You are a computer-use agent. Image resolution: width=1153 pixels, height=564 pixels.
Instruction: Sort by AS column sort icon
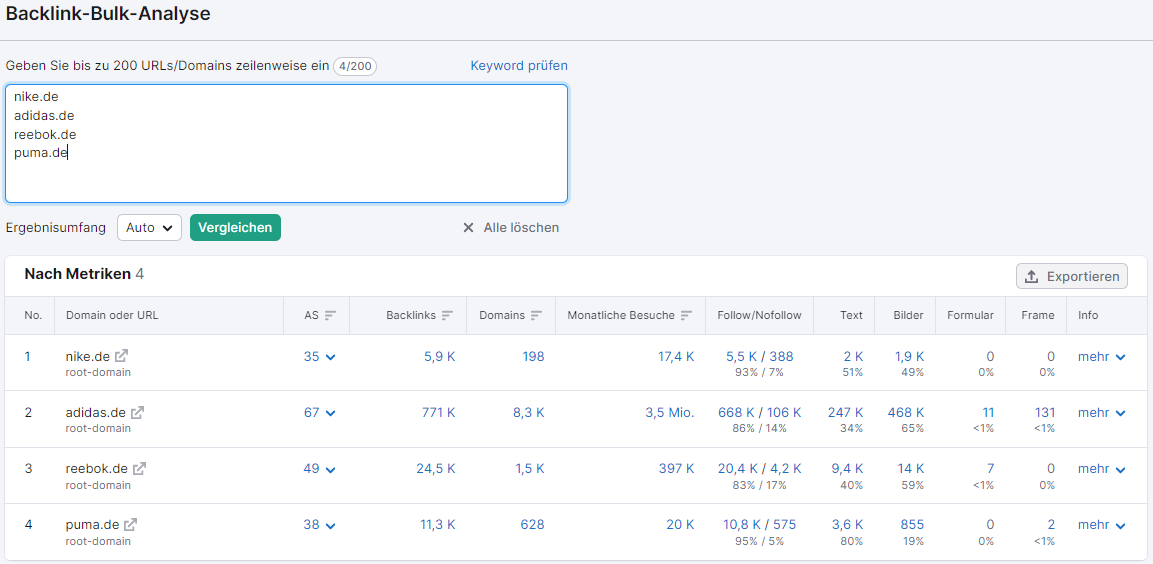331,315
